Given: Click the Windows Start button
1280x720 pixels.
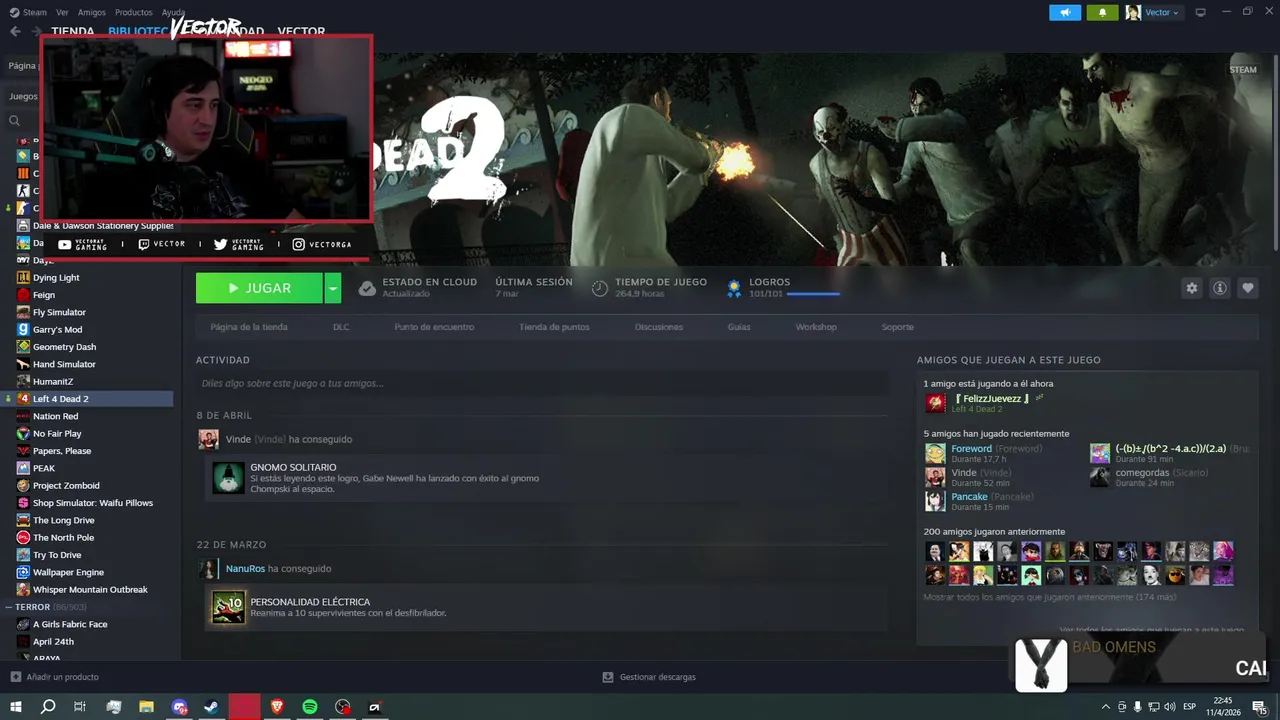Looking at the screenshot, I should coord(16,707).
